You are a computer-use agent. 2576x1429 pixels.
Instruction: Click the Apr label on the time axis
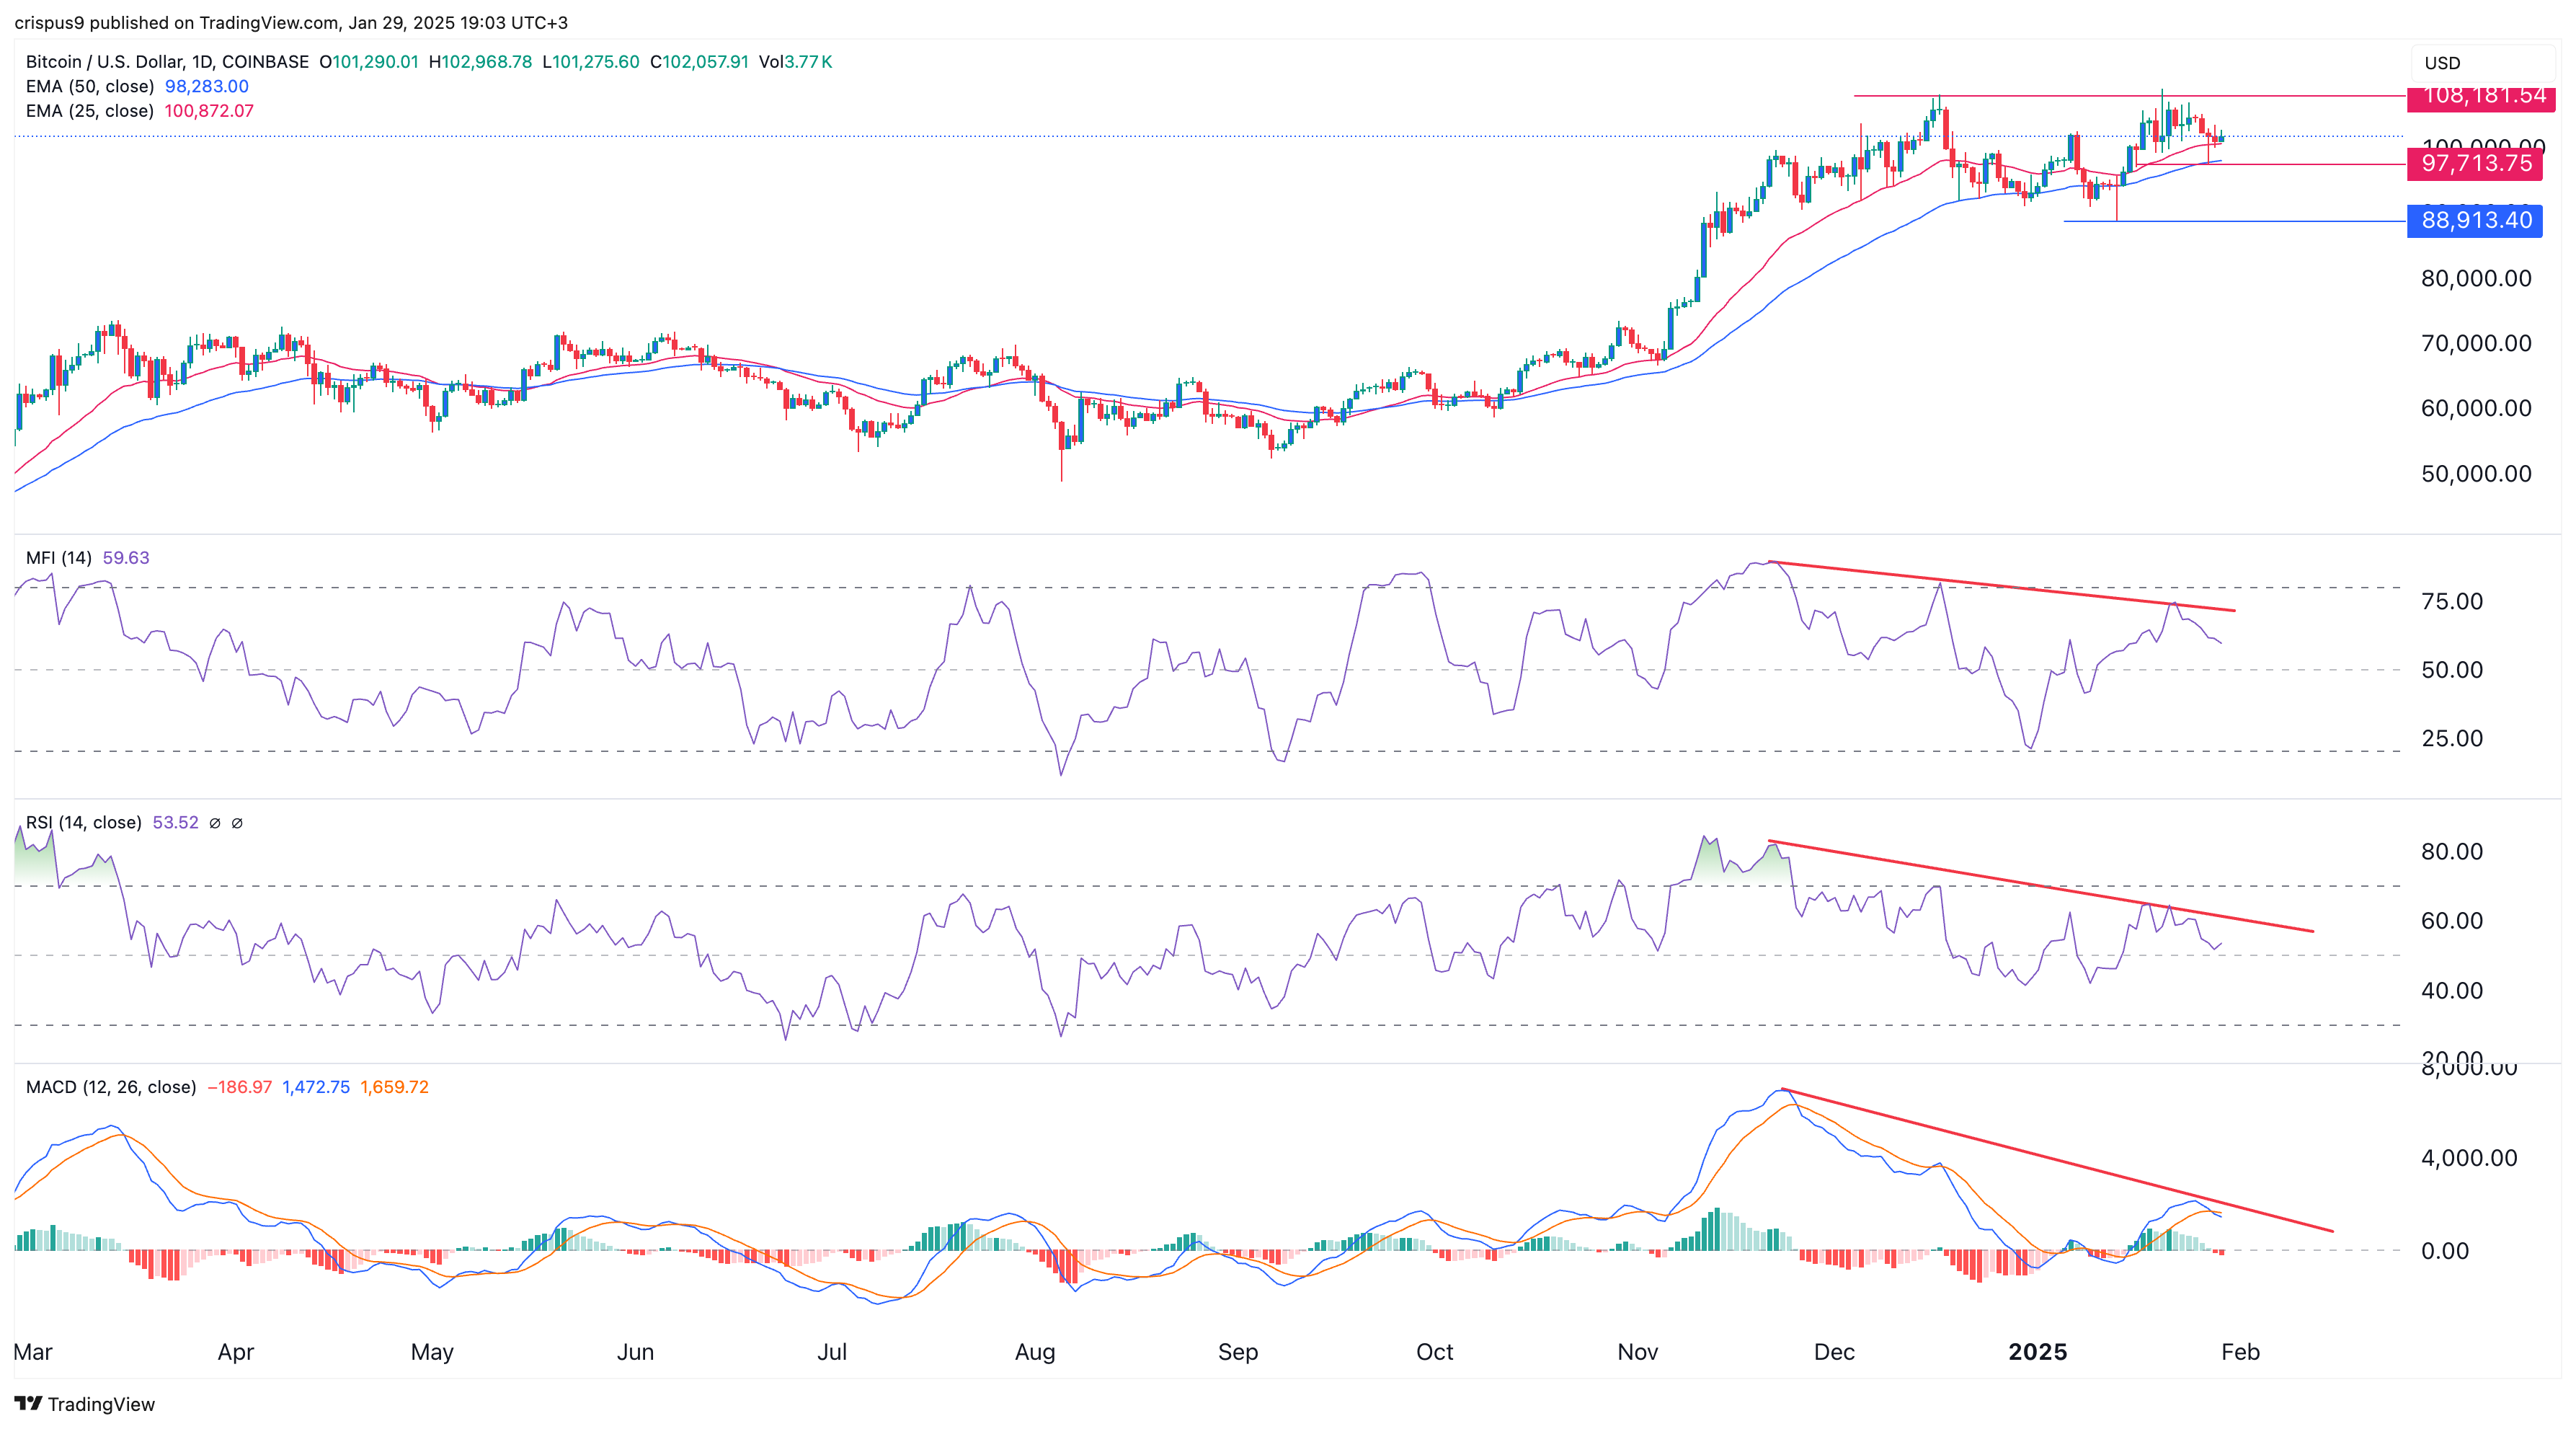[236, 1352]
